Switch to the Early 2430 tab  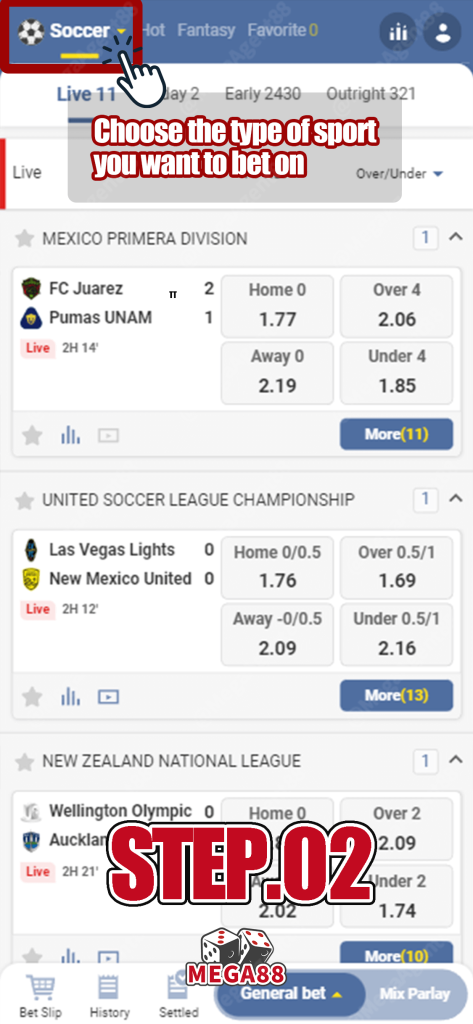(x=263, y=94)
